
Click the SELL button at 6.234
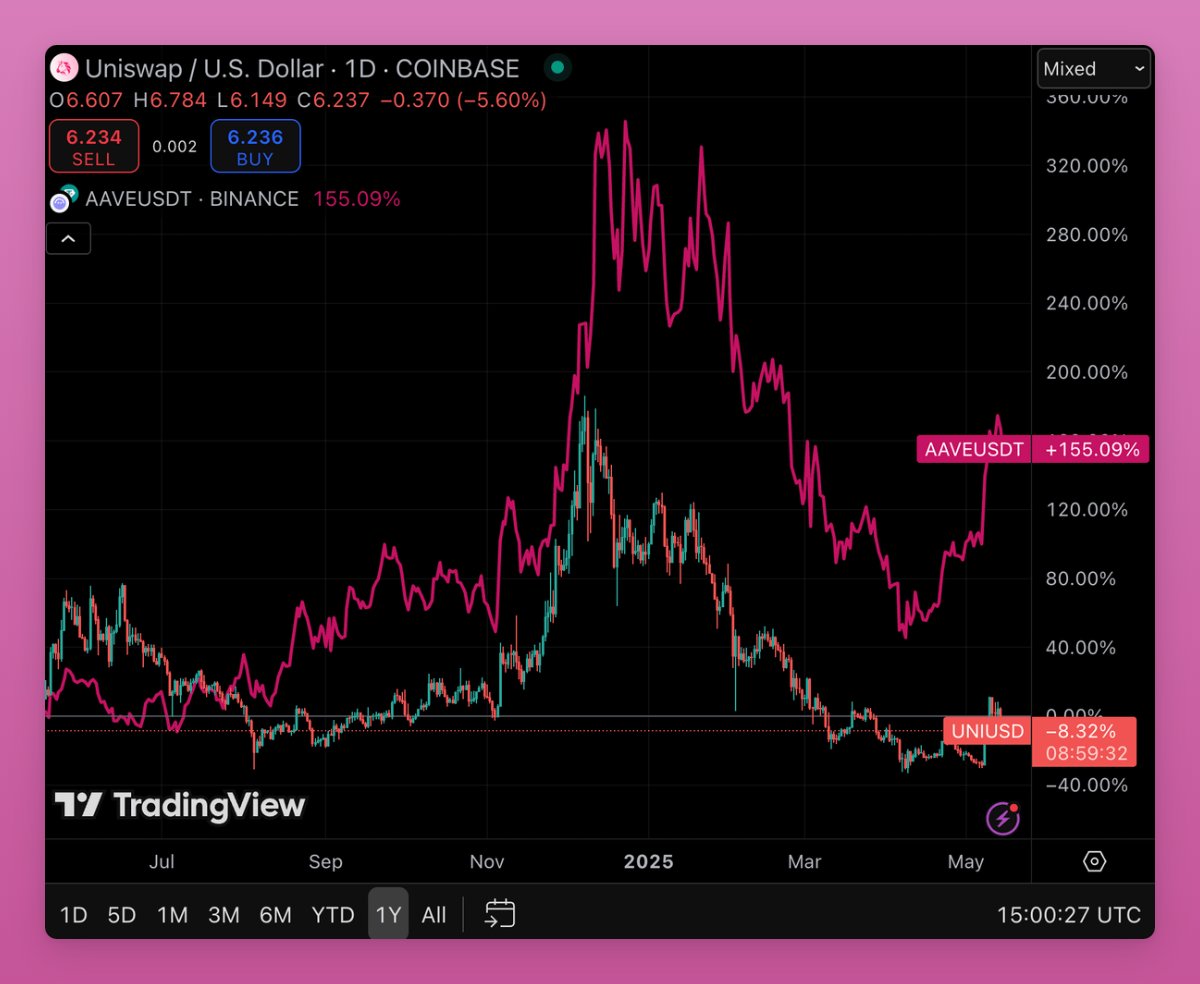(93, 146)
